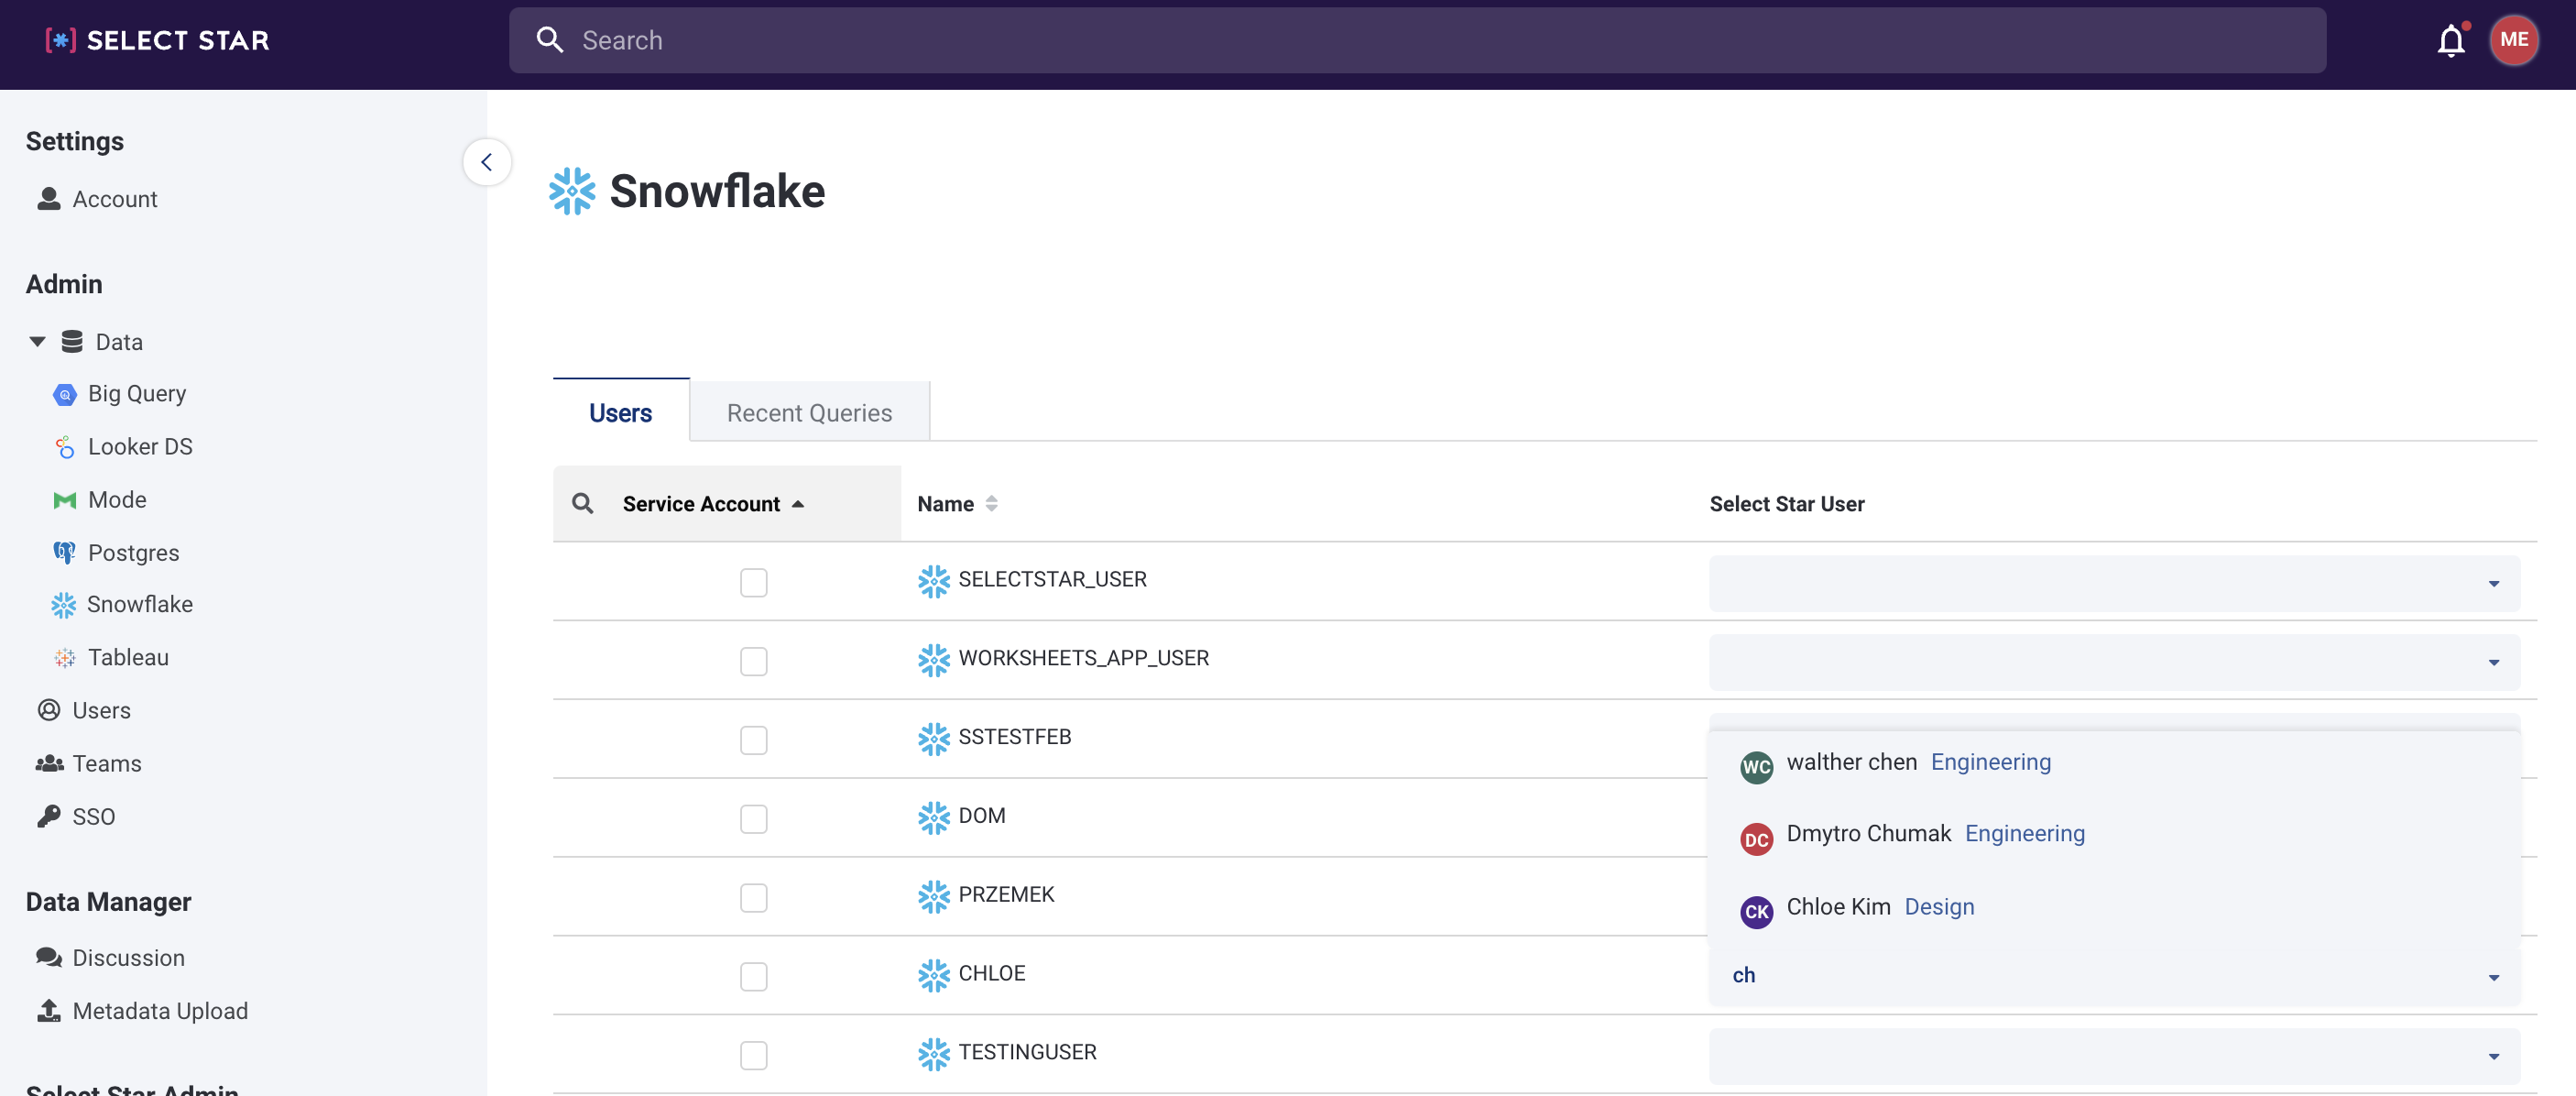Open the Teams admin page
2576x1096 pixels.
point(106,763)
